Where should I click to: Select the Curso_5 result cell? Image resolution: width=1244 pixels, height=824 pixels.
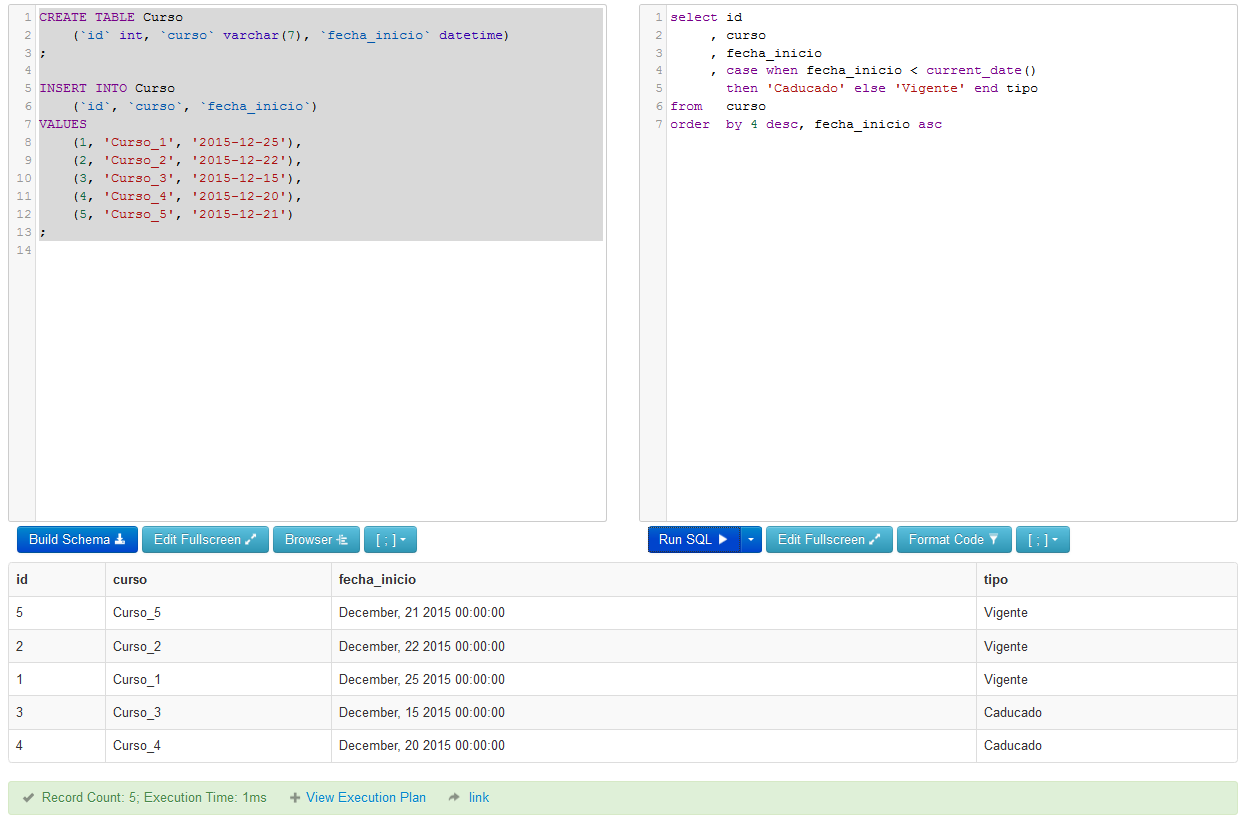tap(137, 613)
